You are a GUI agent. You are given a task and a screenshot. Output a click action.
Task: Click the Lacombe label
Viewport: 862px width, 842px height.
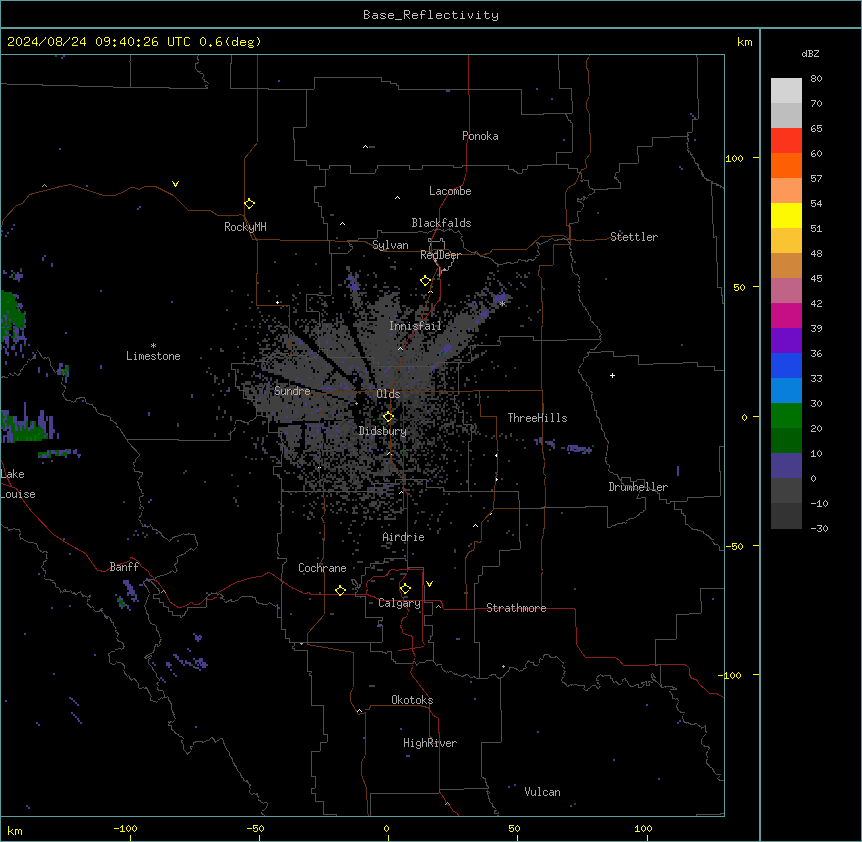click(x=450, y=191)
